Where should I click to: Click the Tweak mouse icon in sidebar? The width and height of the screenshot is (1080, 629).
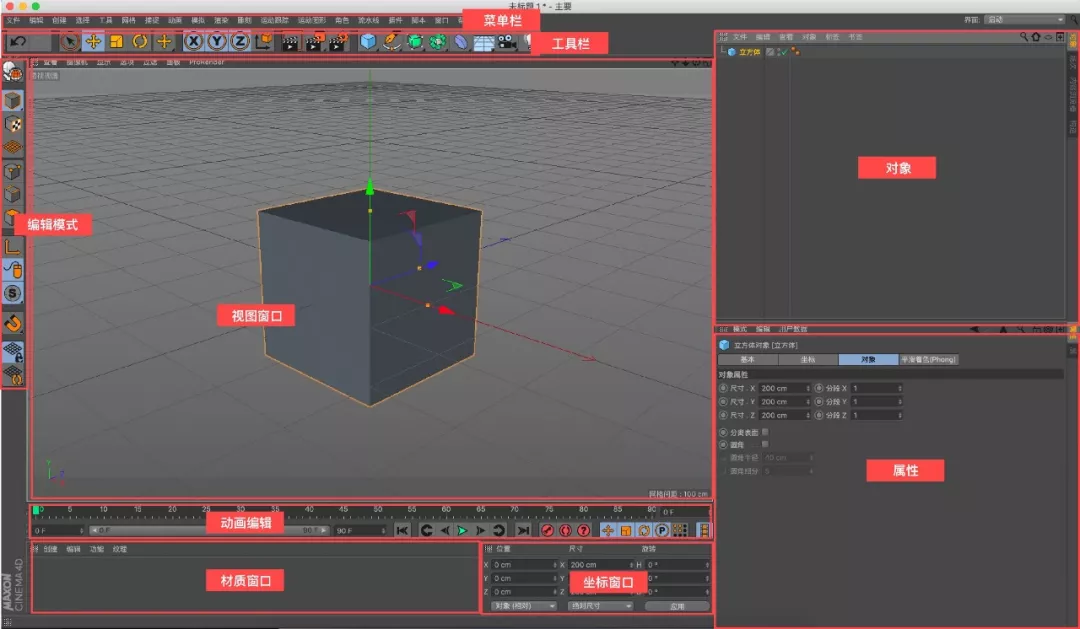click(x=12, y=269)
